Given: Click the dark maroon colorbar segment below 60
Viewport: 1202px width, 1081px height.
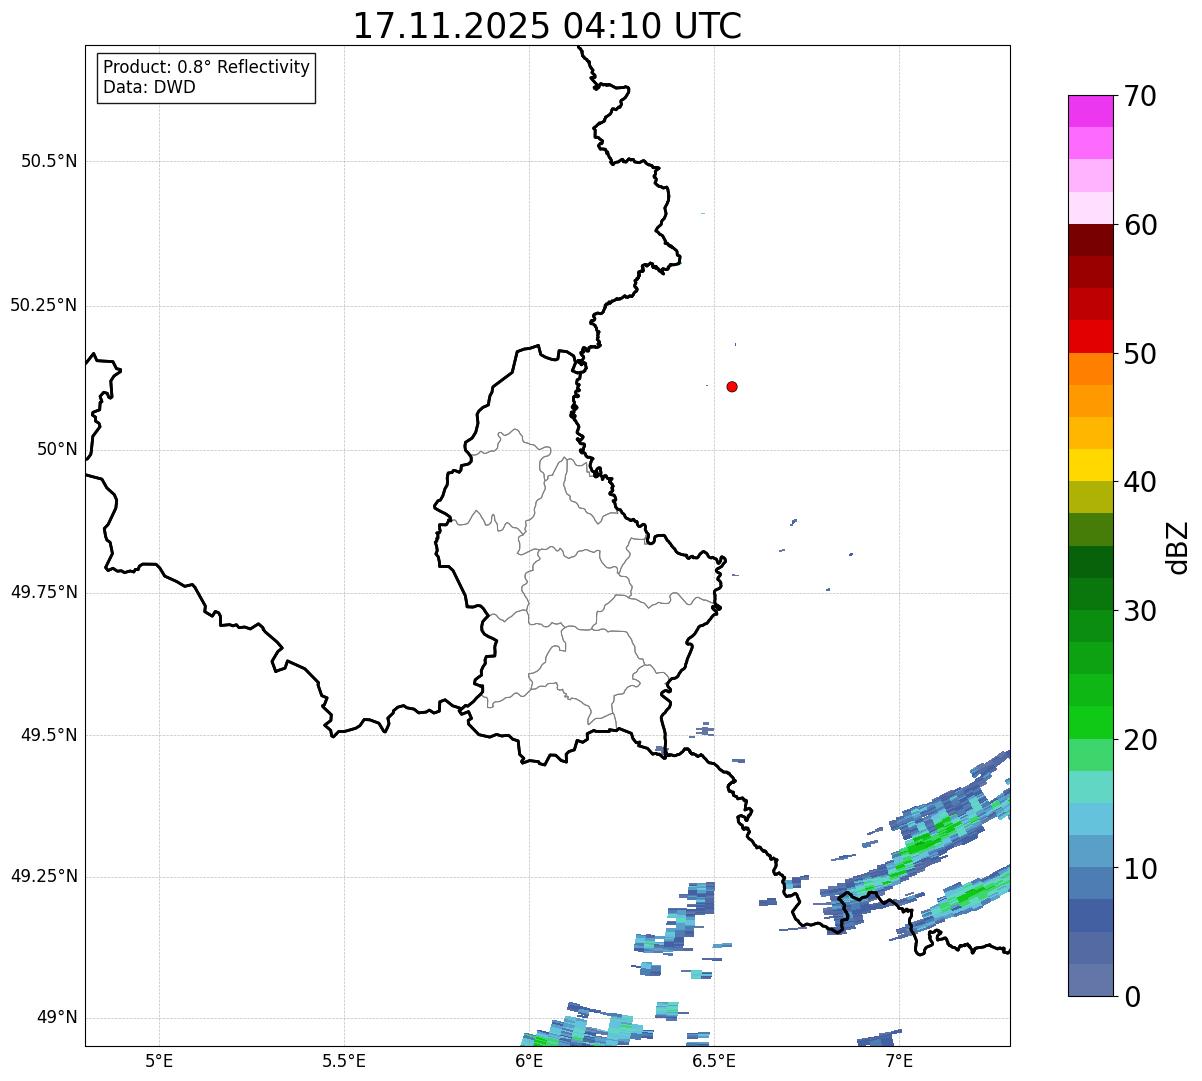Looking at the screenshot, I should pyautogui.click(x=1090, y=240).
